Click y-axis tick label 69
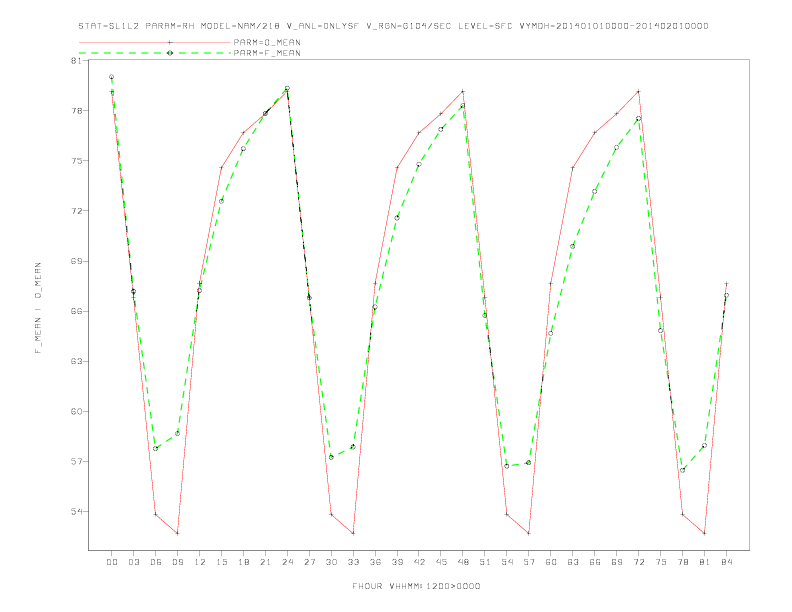This screenshot has width=792, height=612. click(x=77, y=261)
